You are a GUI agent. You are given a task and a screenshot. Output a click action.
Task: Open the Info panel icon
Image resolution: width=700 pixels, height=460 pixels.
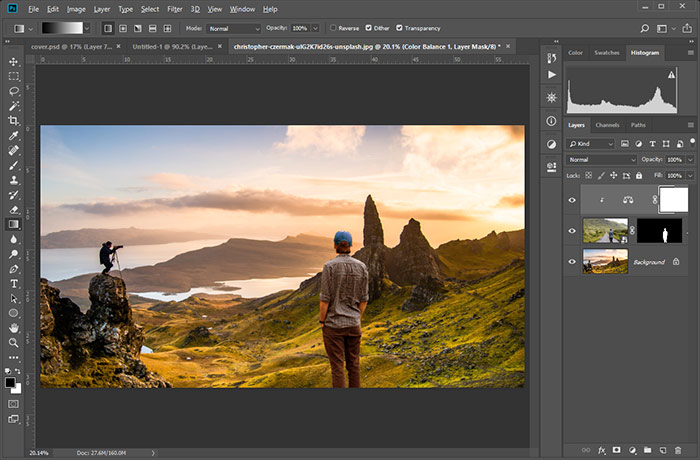click(x=552, y=121)
